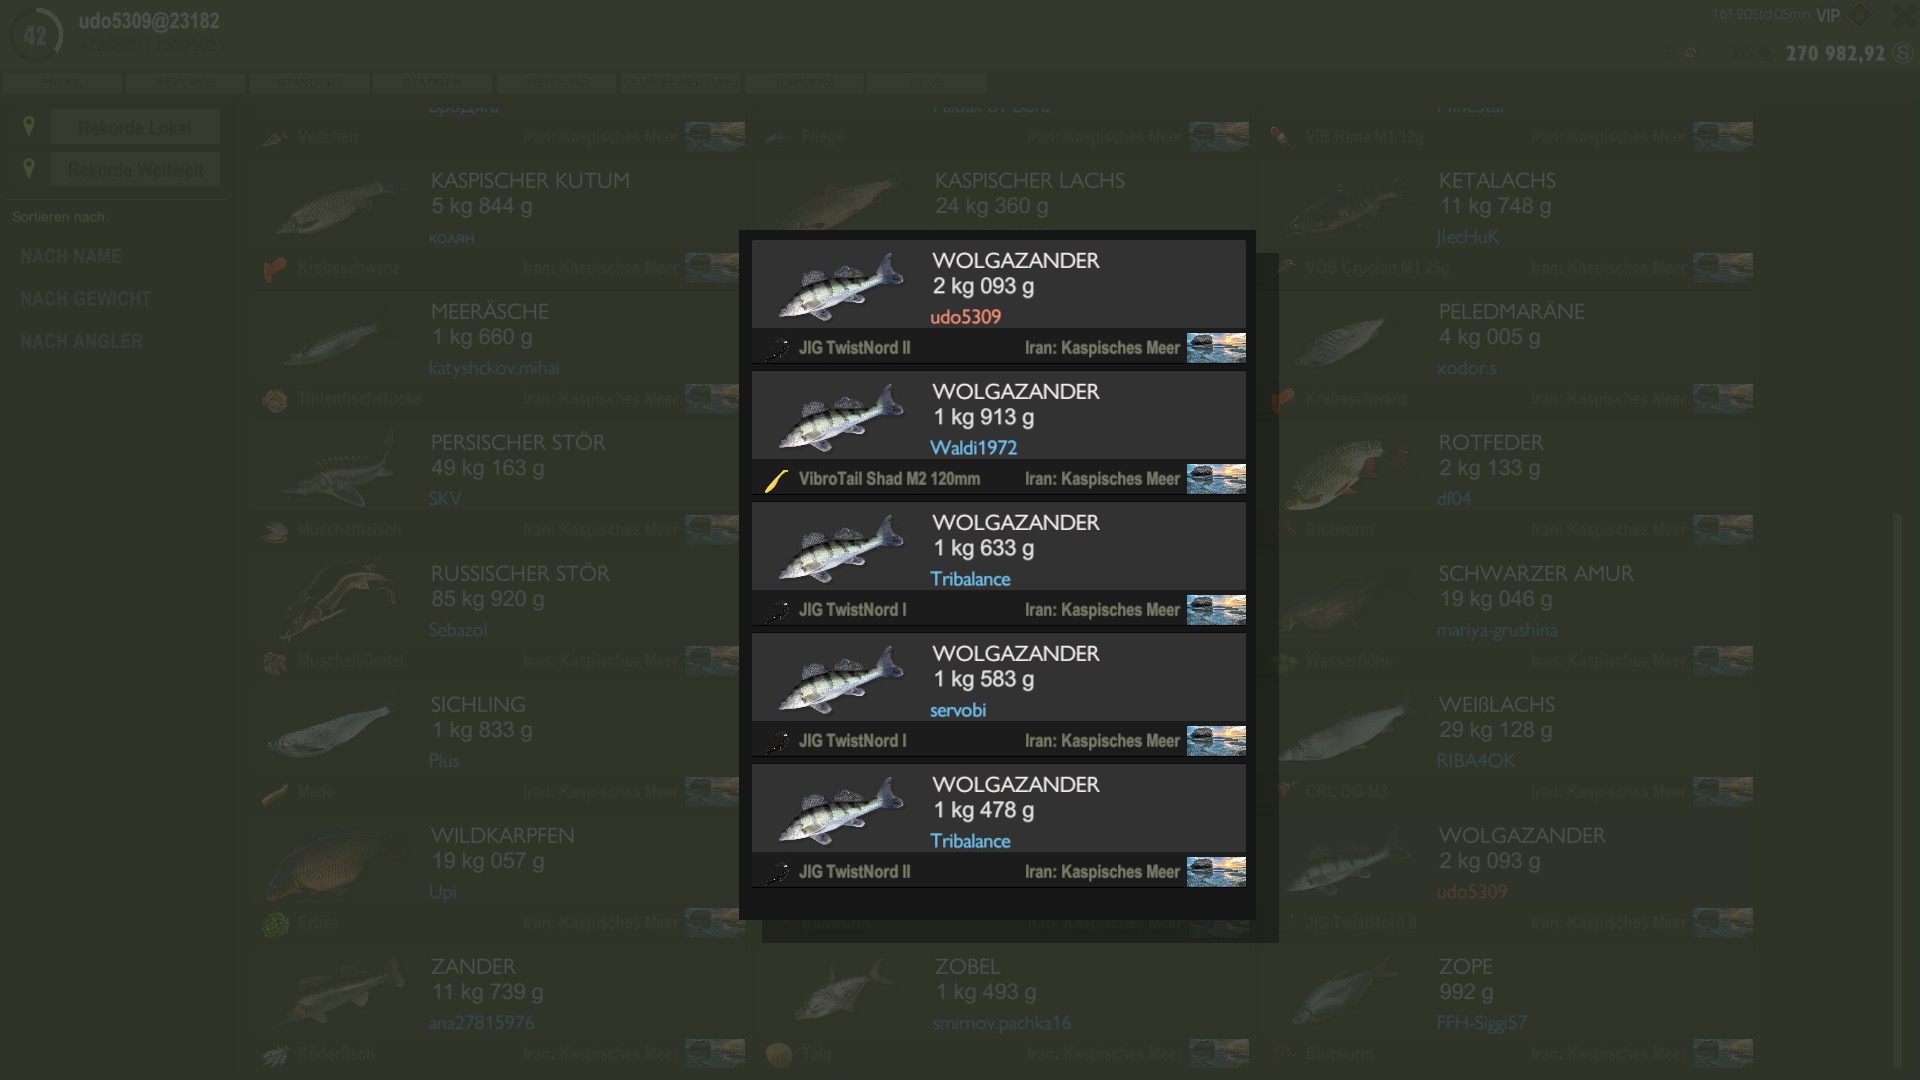Click the Persischer Stör fish image
Viewport: 1920px width, 1080px height.
[x=339, y=468]
